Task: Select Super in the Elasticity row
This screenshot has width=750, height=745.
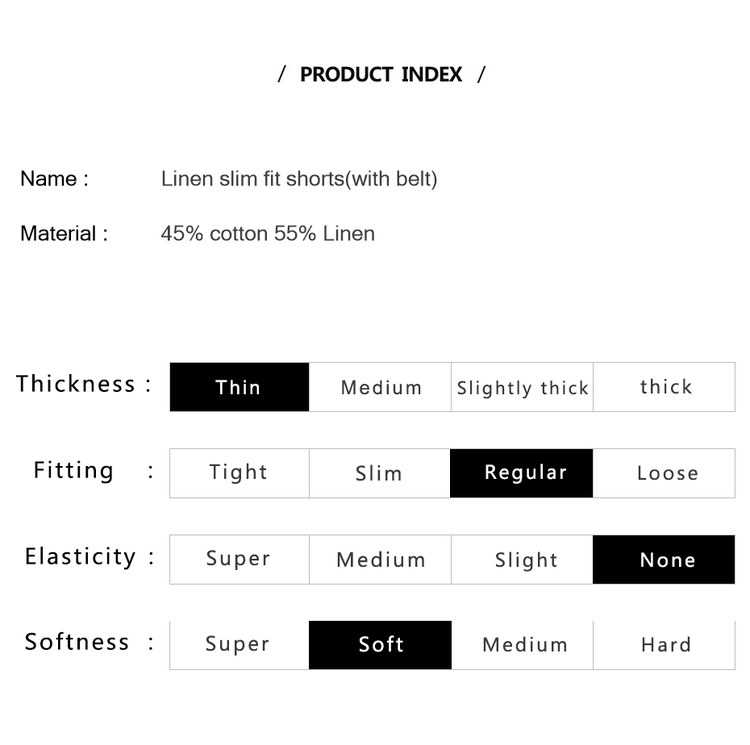Action: point(239,559)
